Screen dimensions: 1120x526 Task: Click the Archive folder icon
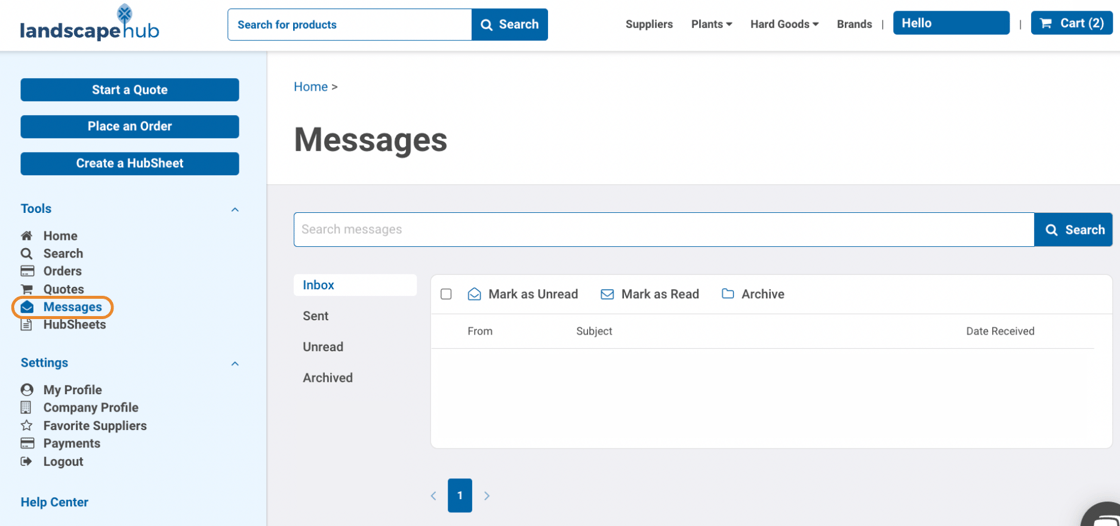[728, 294]
